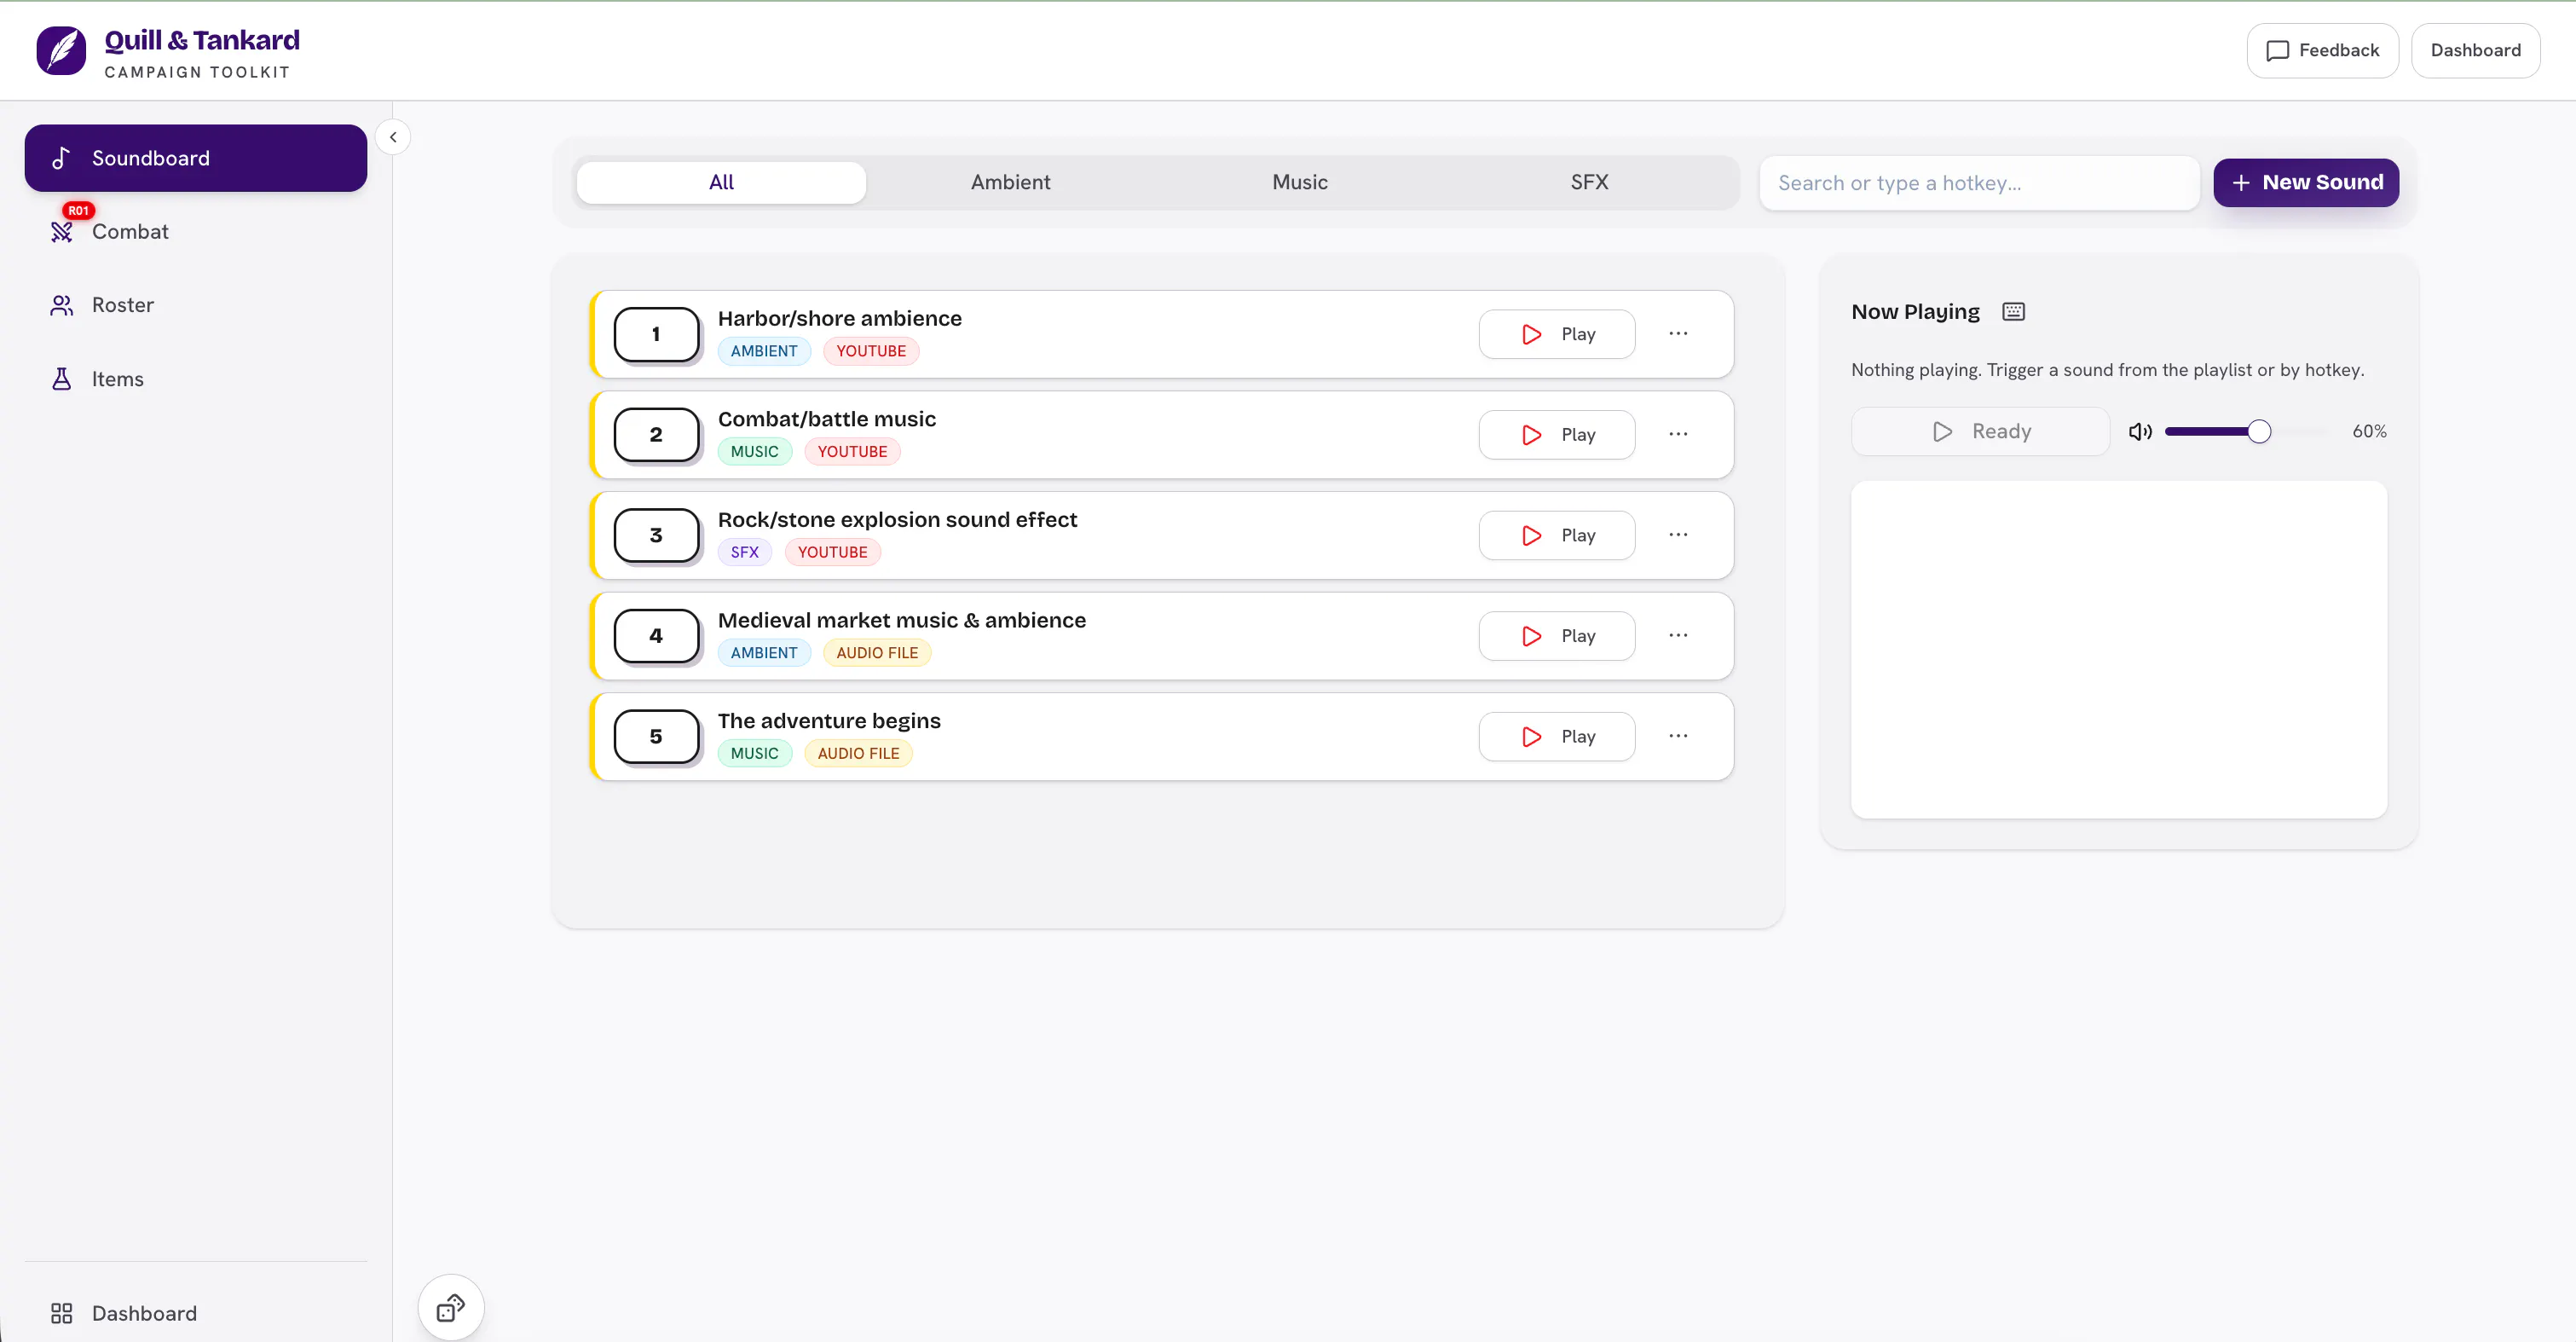Click hotkey 1 badge for Harbor/shore ambience
2576x1342 pixels.
656,334
